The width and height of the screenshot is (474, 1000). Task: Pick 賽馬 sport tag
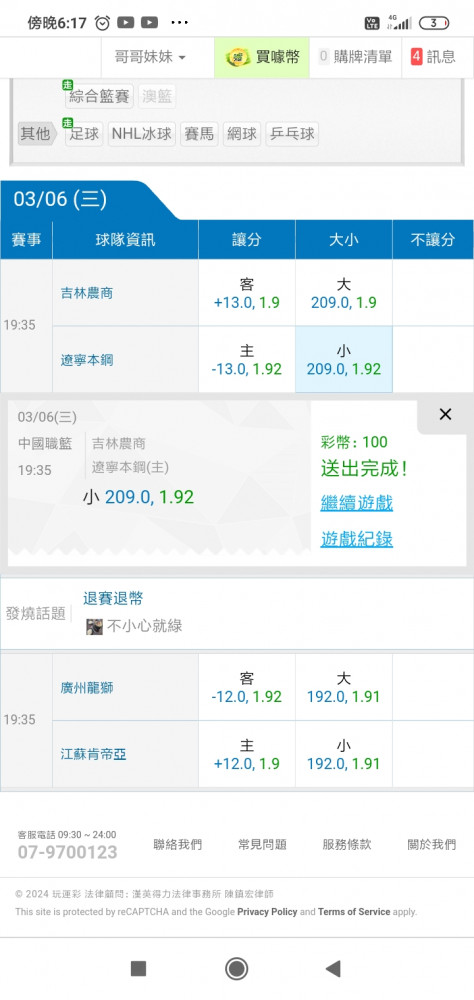tap(199, 134)
